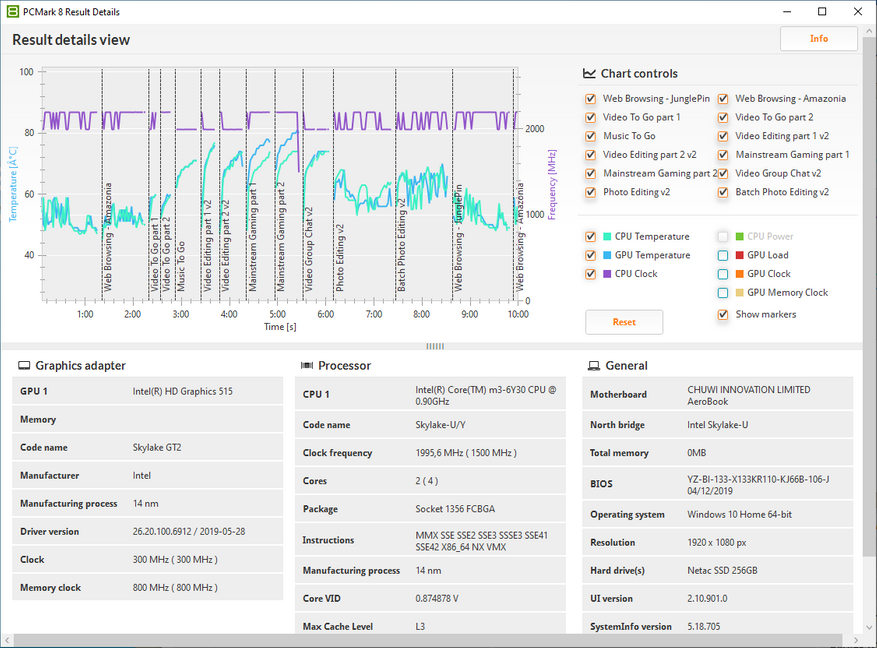Click the Photo Editing v2 chart marker
This screenshot has height=648, width=877.
340,257
